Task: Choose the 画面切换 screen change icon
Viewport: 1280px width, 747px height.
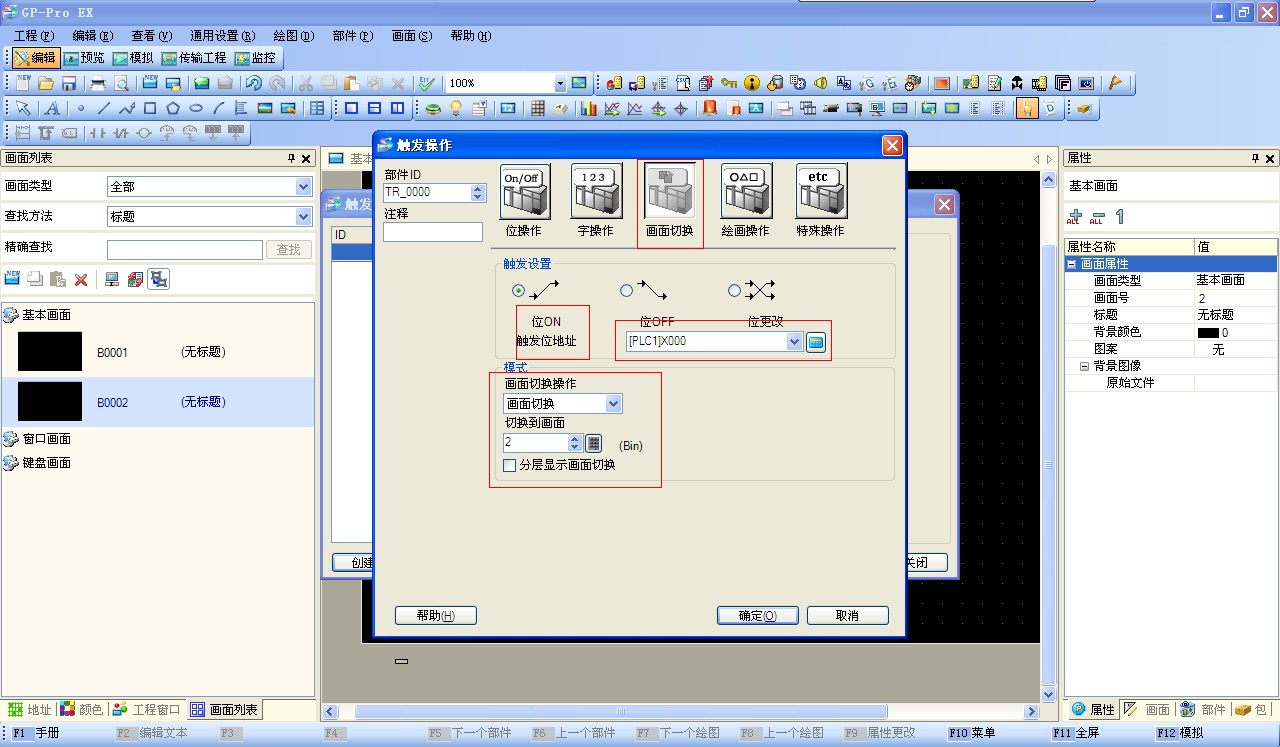Action: (670, 192)
